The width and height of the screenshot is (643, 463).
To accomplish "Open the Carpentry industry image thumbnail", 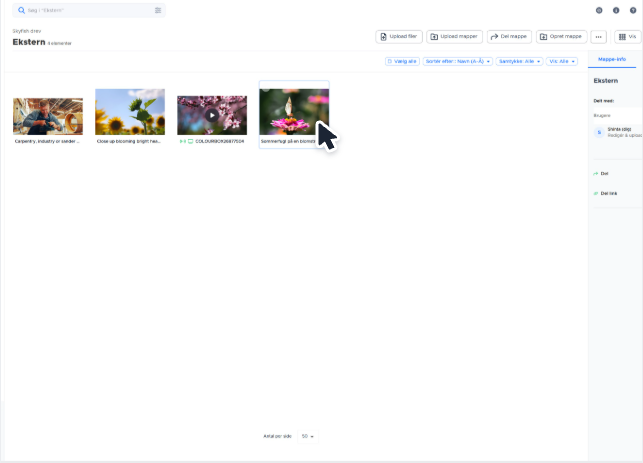I will click(48, 116).
